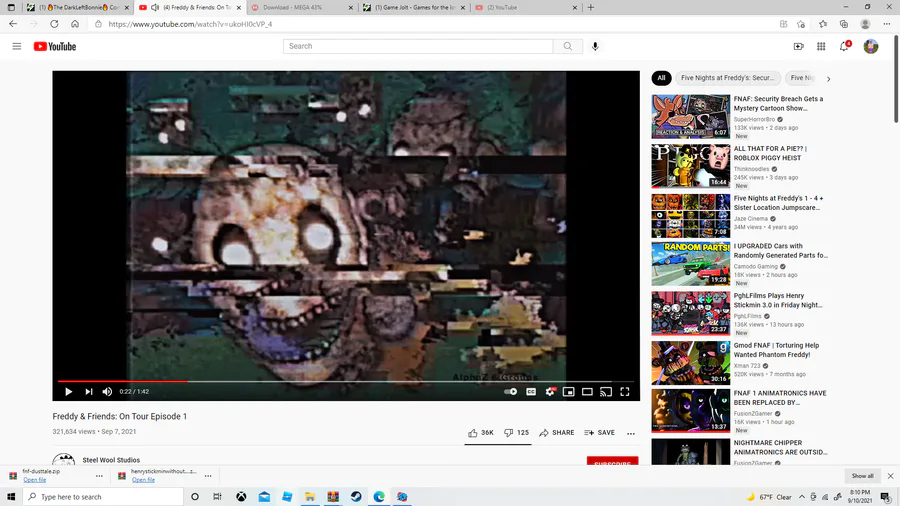The image size is (900, 506).
Task: Share this video
Action: 556,433
